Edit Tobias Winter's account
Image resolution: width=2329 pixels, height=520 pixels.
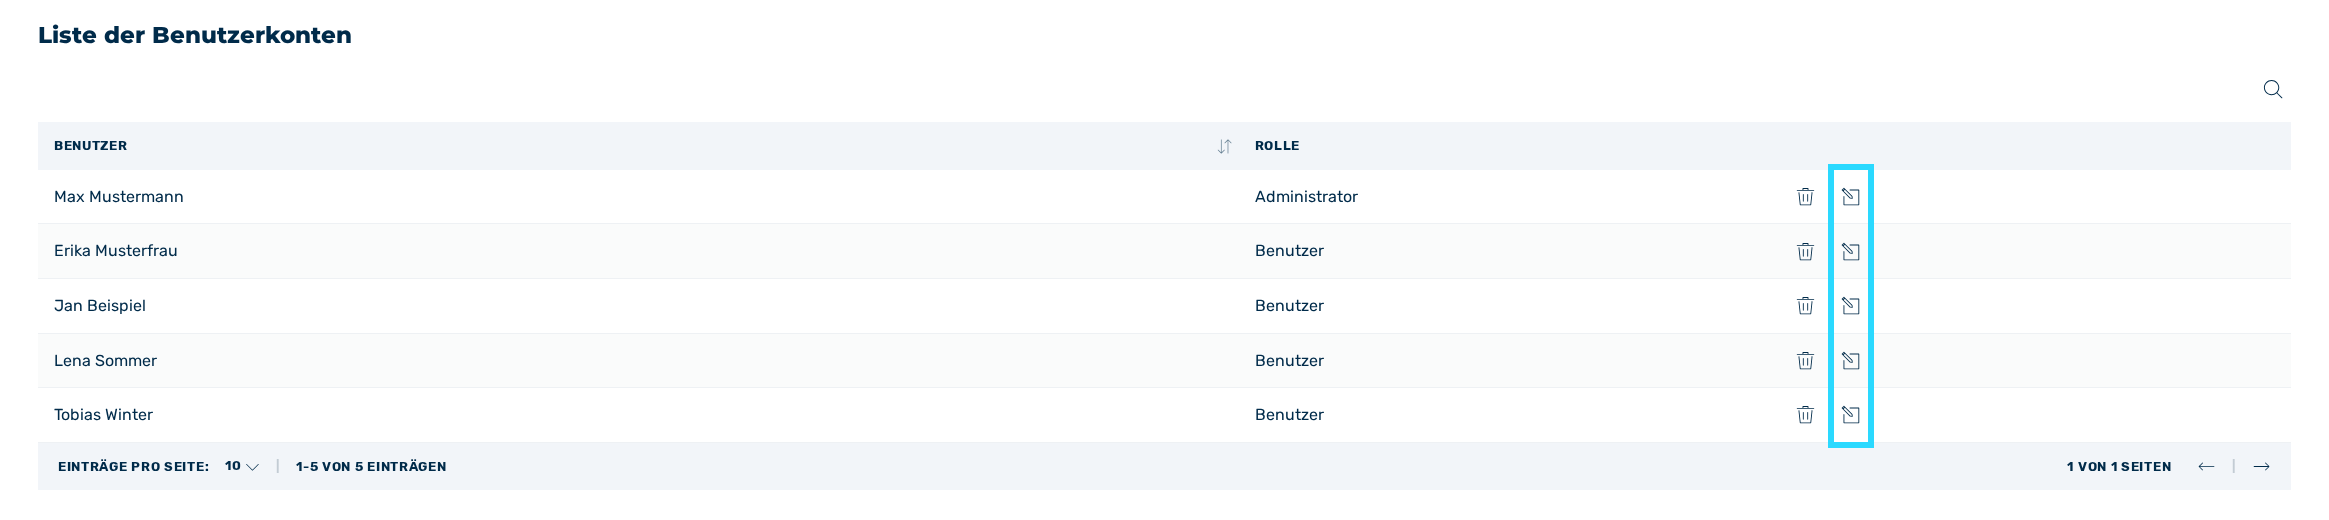(x=1851, y=414)
